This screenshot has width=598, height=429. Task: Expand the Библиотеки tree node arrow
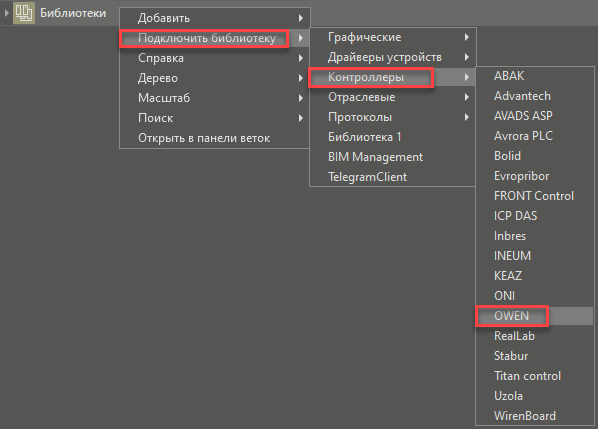[6, 13]
